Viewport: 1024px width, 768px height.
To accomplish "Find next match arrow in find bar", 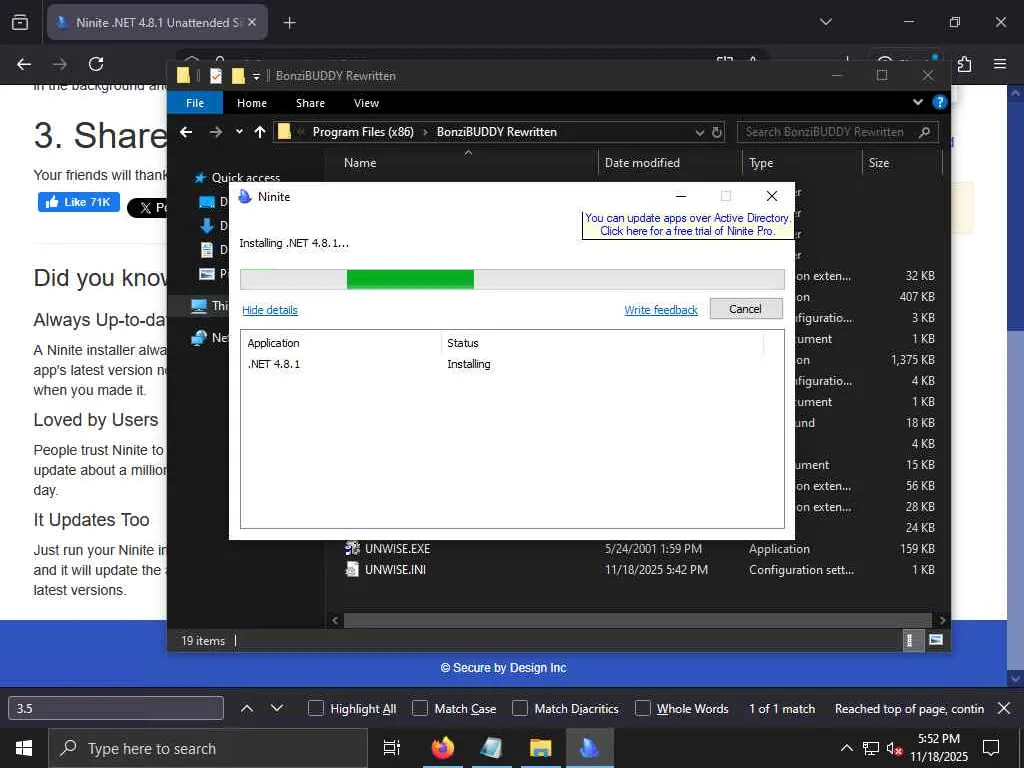I will (x=277, y=708).
